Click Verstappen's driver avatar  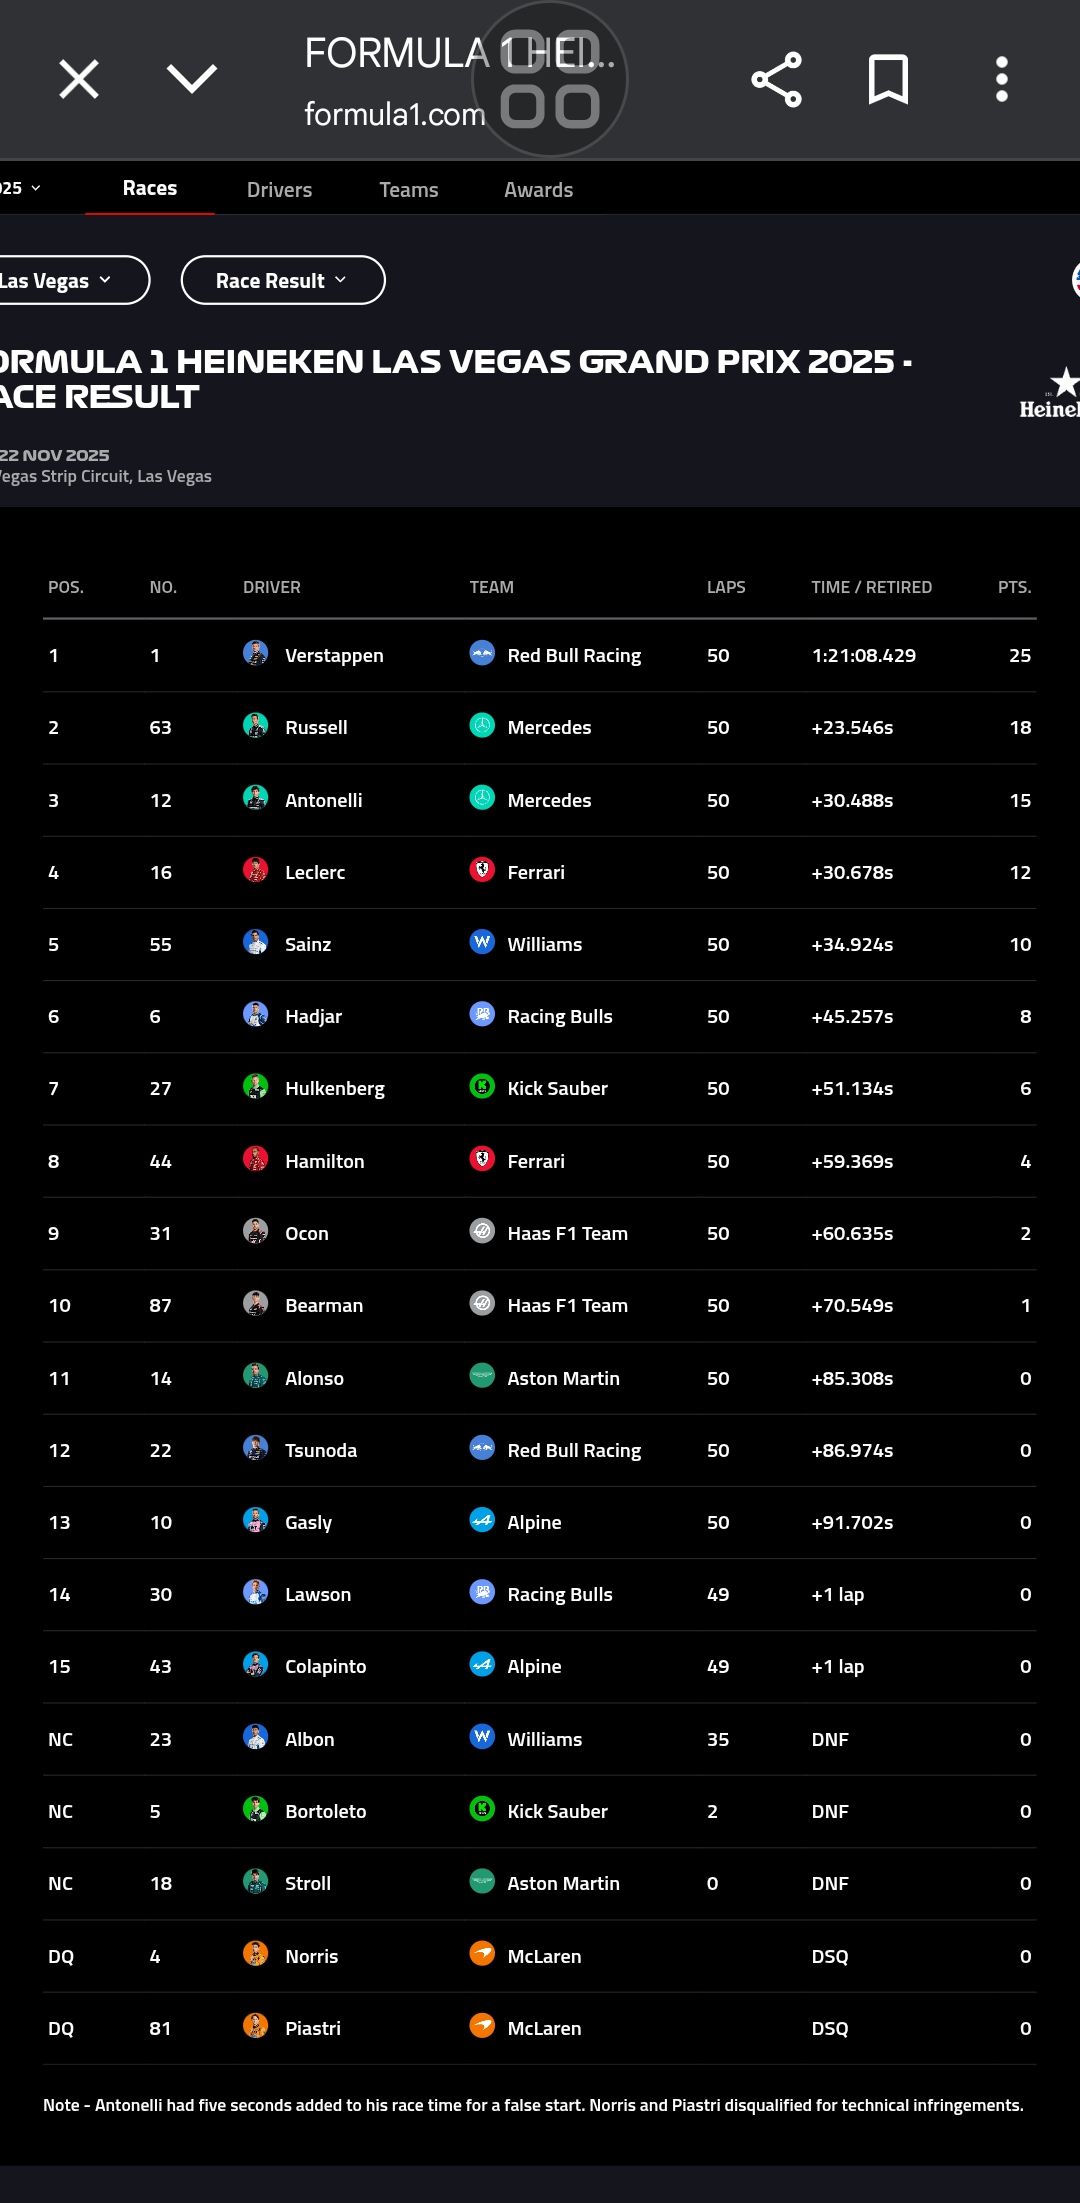tap(256, 654)
